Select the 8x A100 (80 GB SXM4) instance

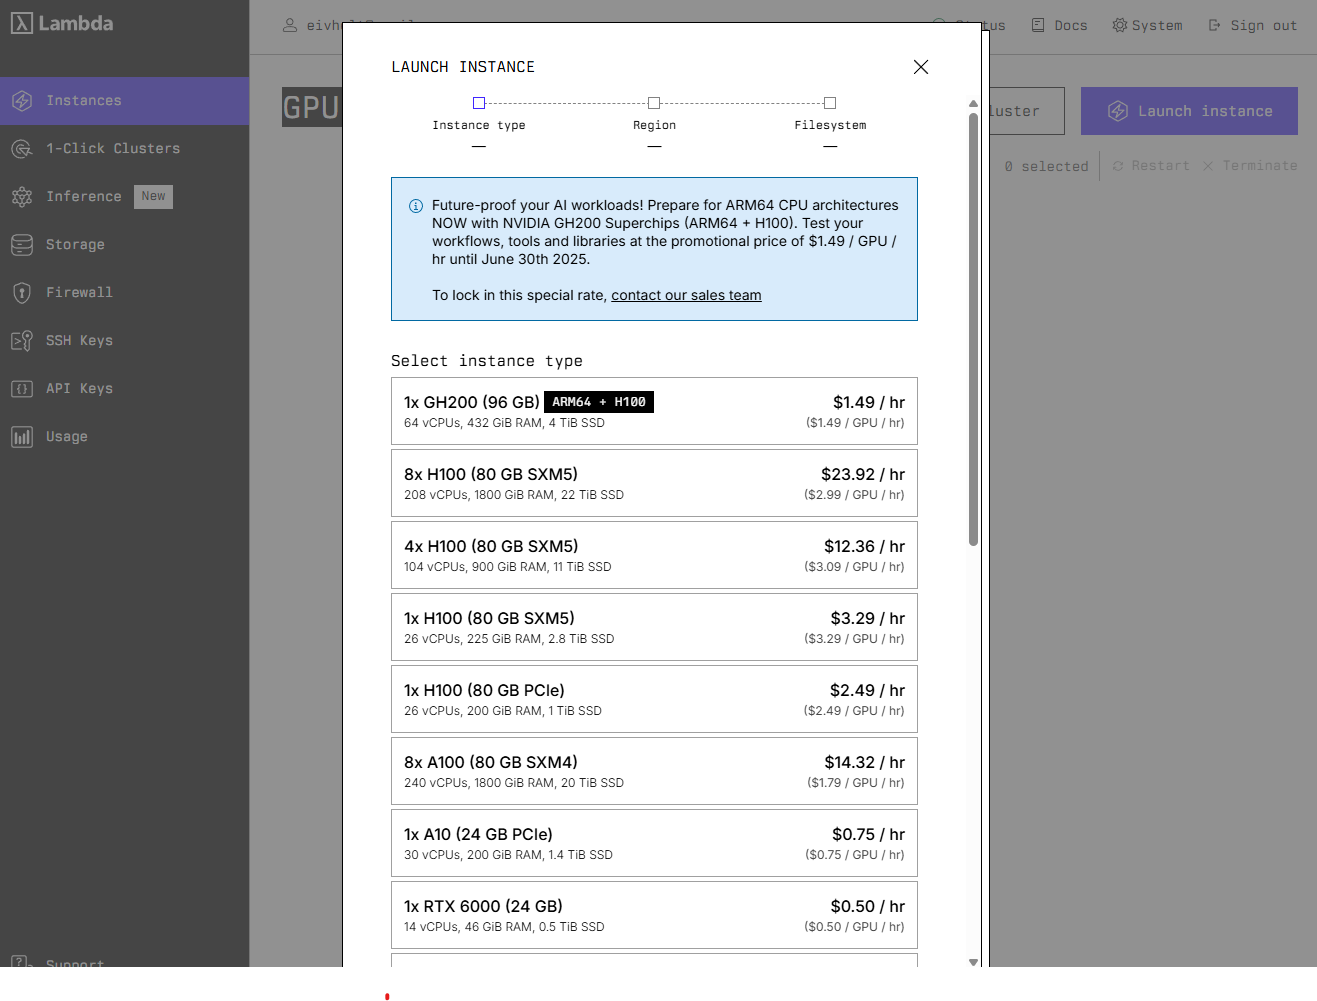coord(654,771)
